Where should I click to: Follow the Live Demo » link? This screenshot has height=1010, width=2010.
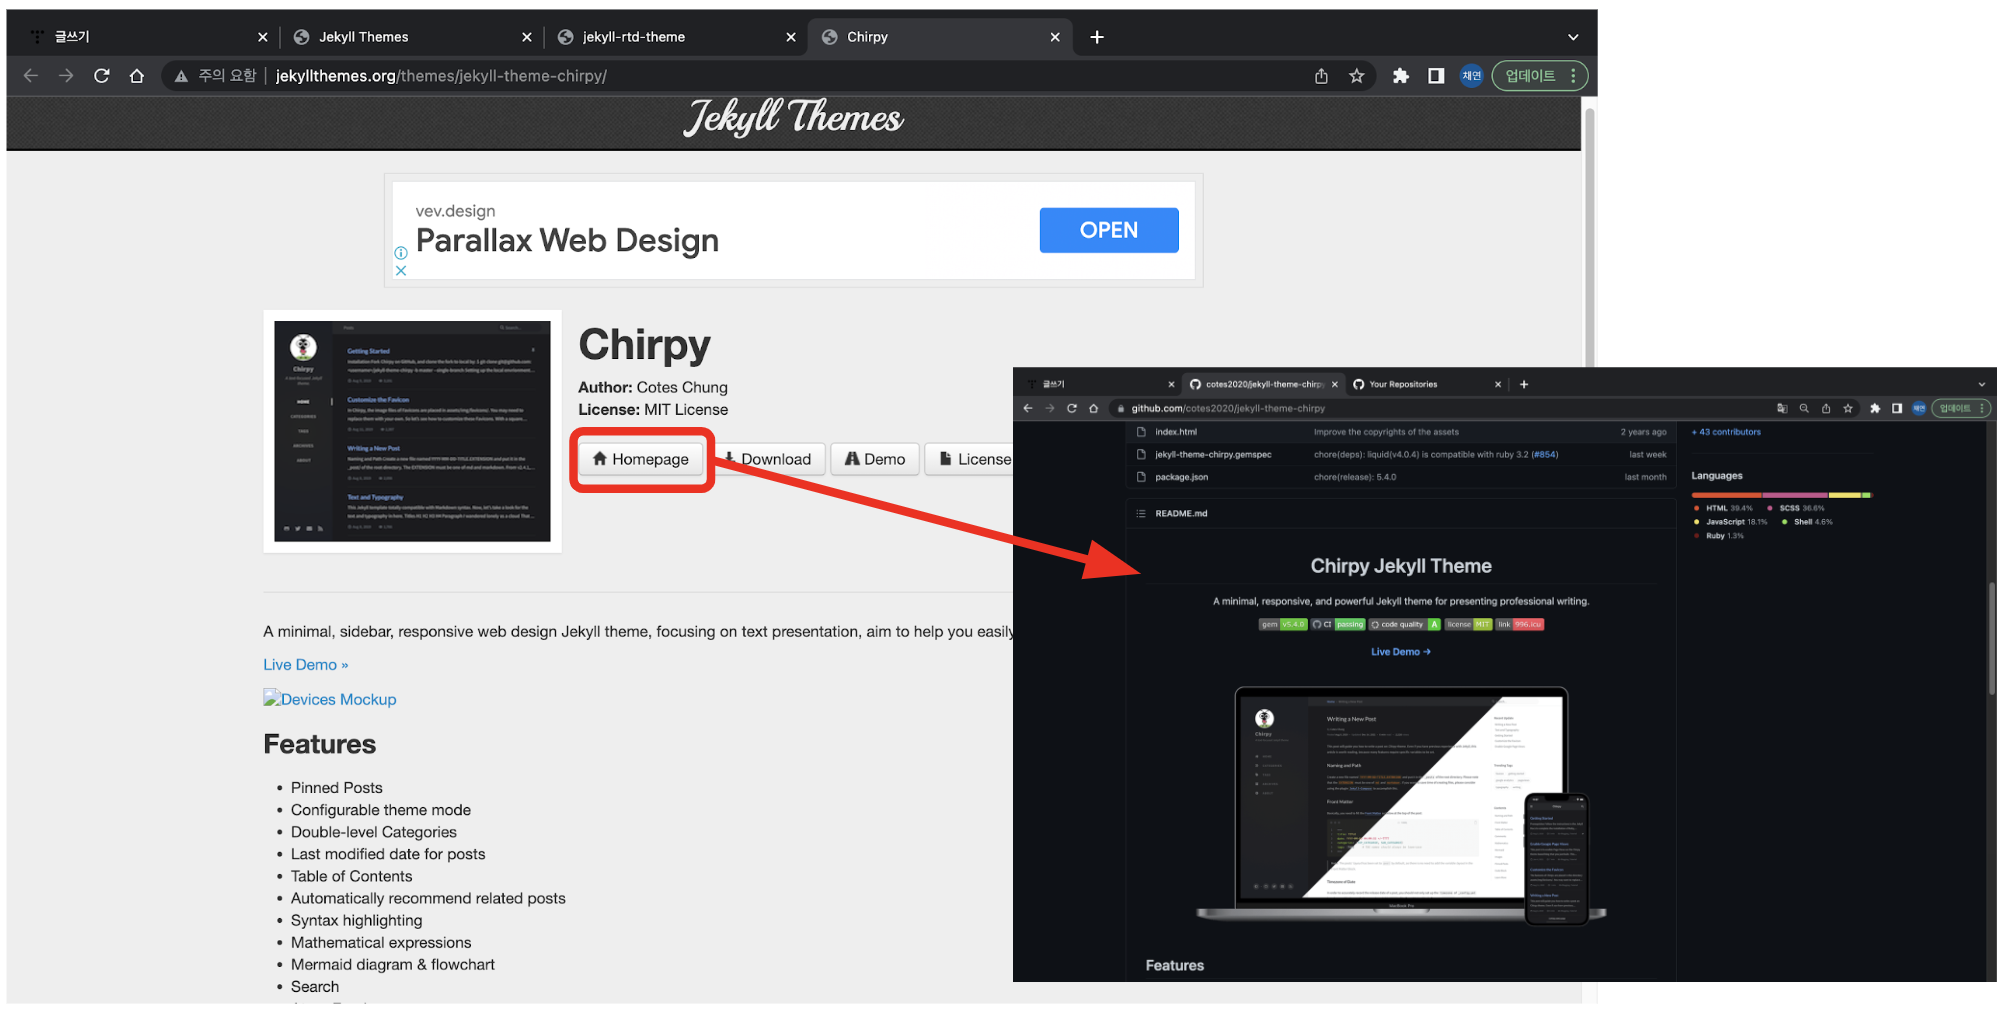[306, 665]
